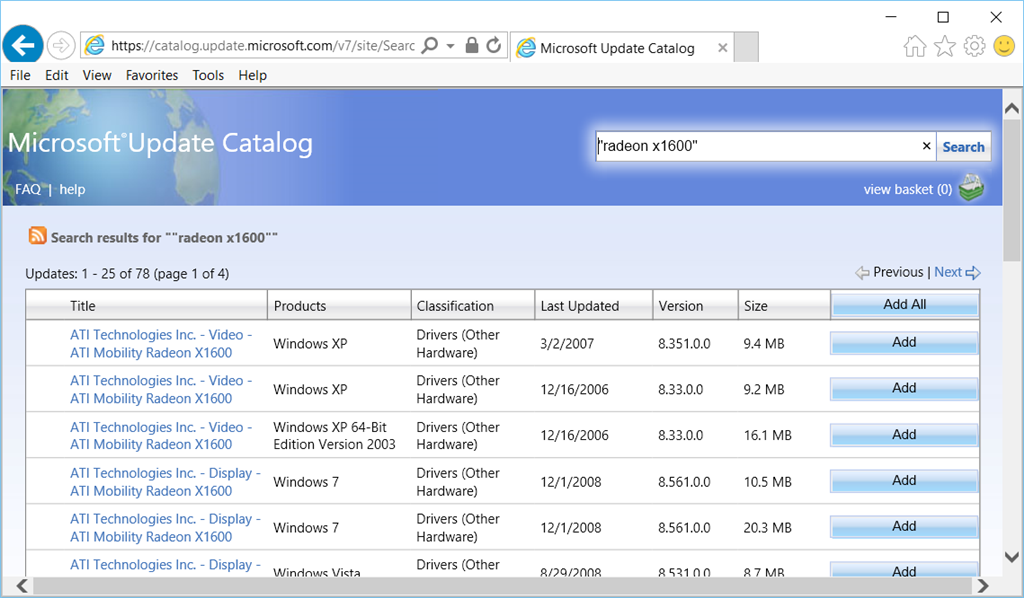
Task: Click the horizontal scroll left arrow
Action: tap(22, 586)
